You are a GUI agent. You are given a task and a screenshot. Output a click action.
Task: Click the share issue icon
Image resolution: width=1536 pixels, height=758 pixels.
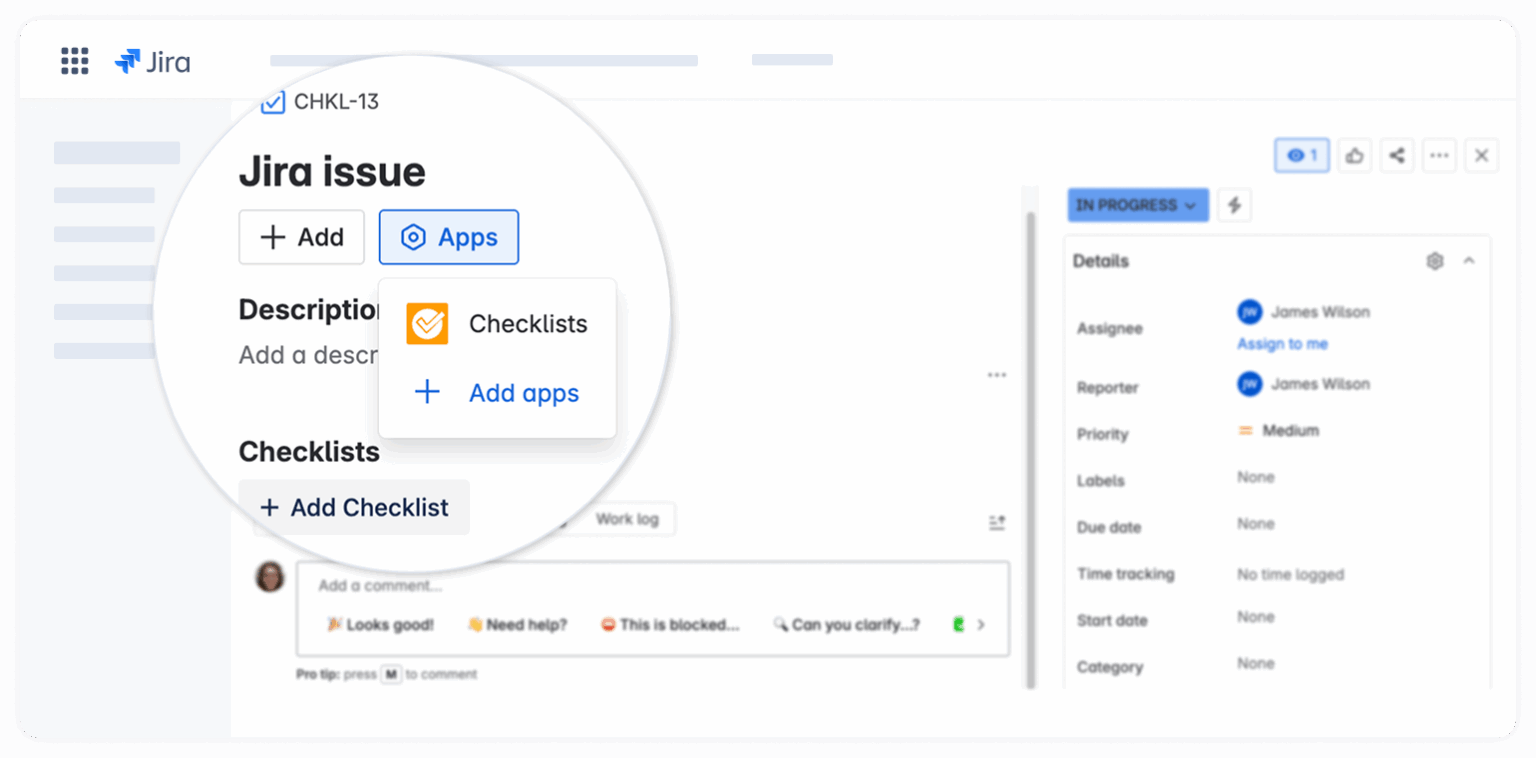point(1397,155)
